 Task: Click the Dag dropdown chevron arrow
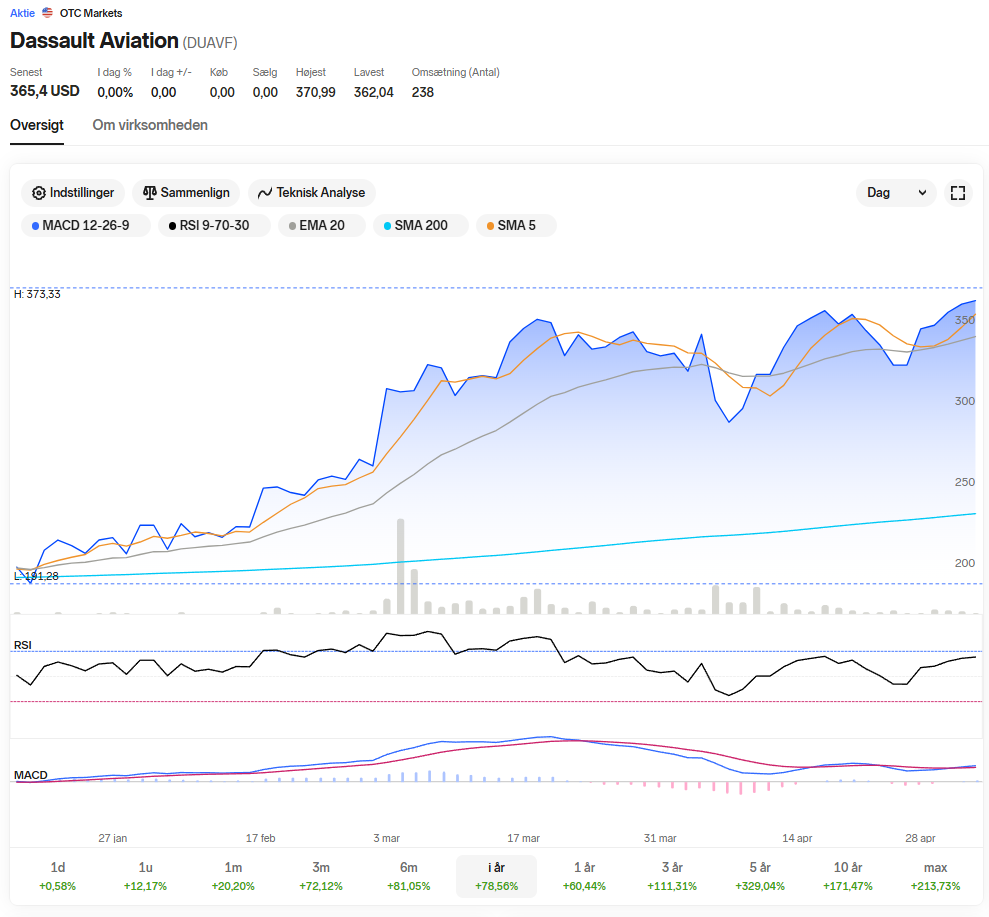[922, 193]
